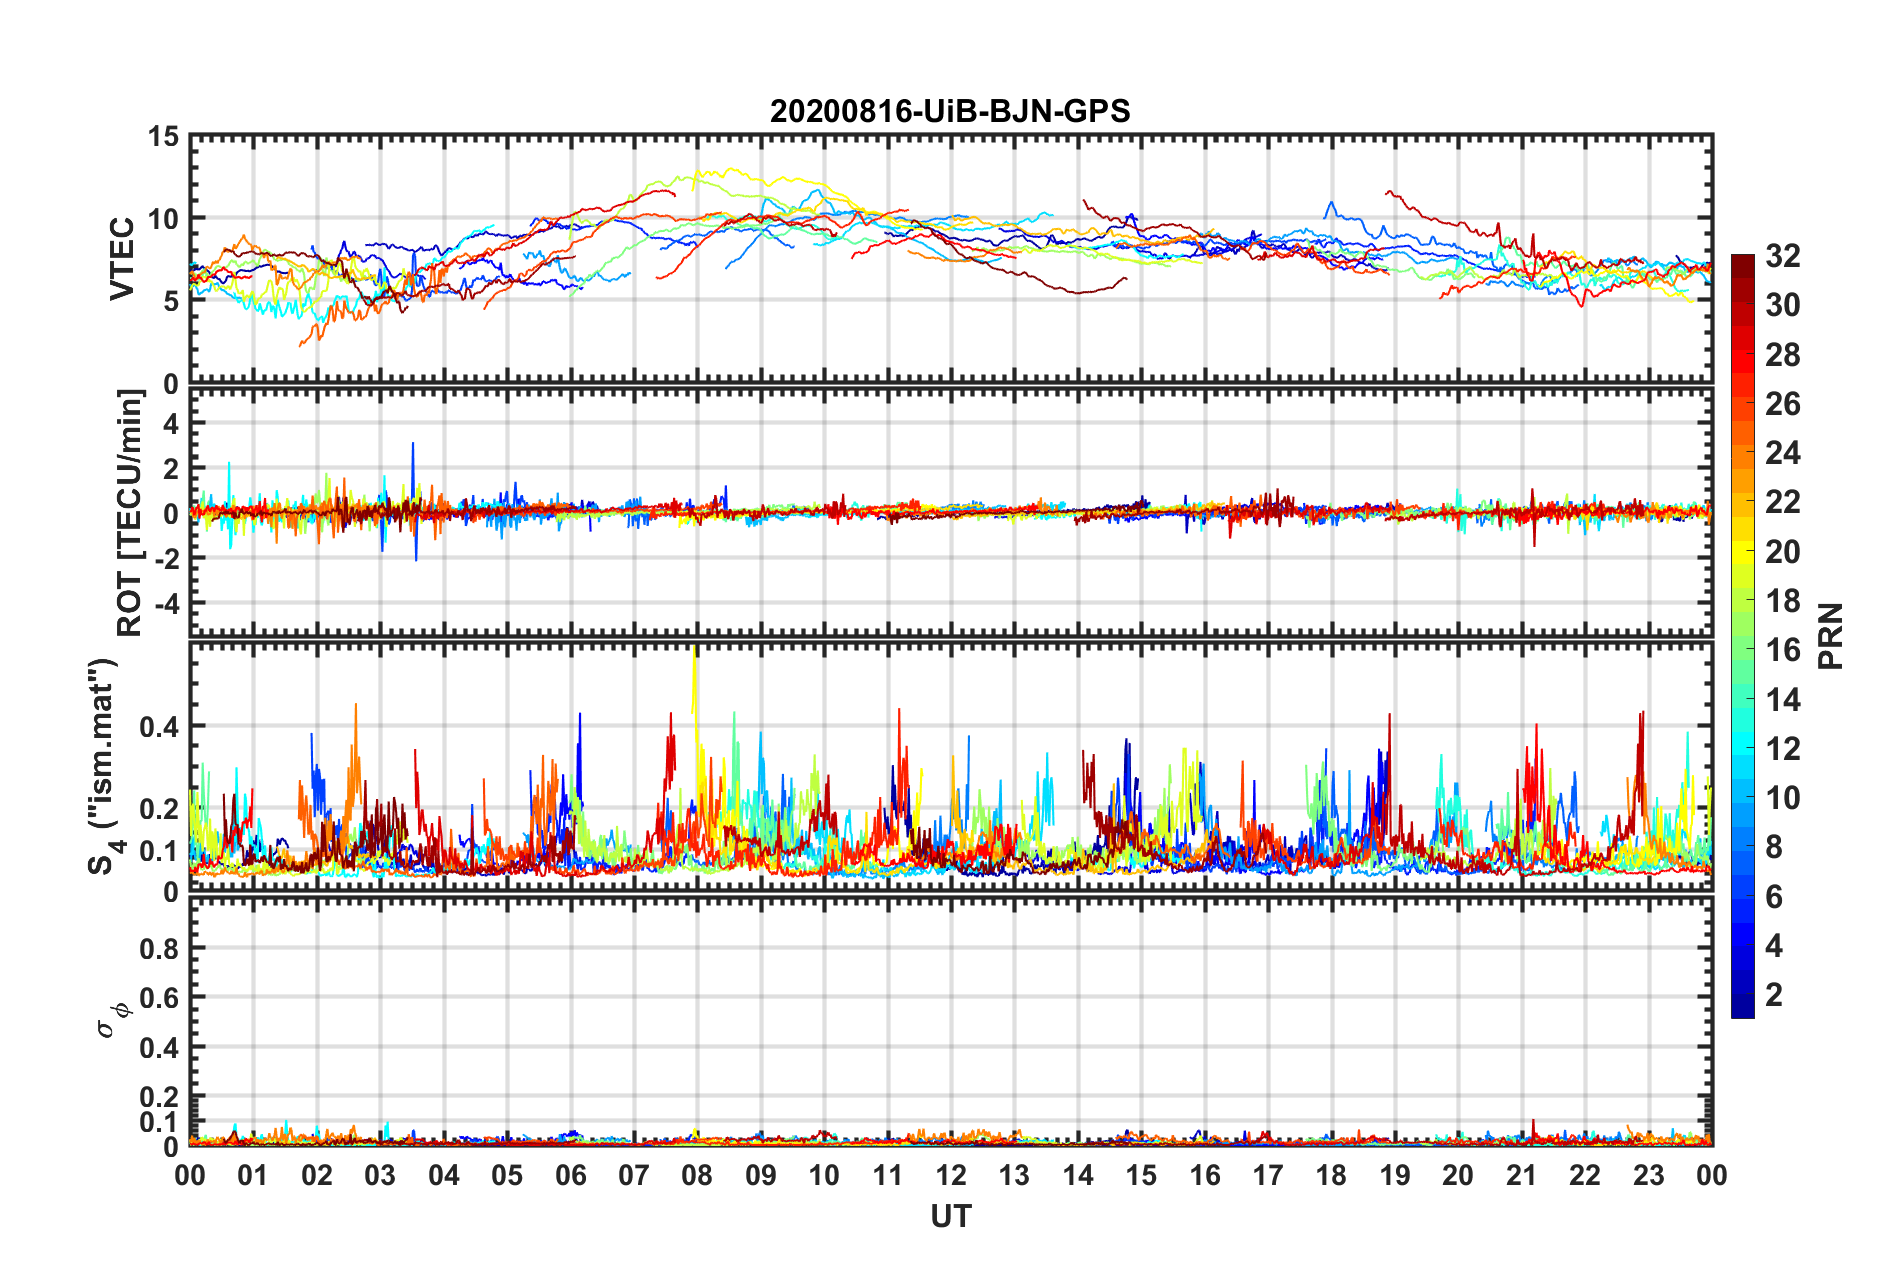Select colorbar tick label 14
1902x1272 pixels.
point(1782,700)
